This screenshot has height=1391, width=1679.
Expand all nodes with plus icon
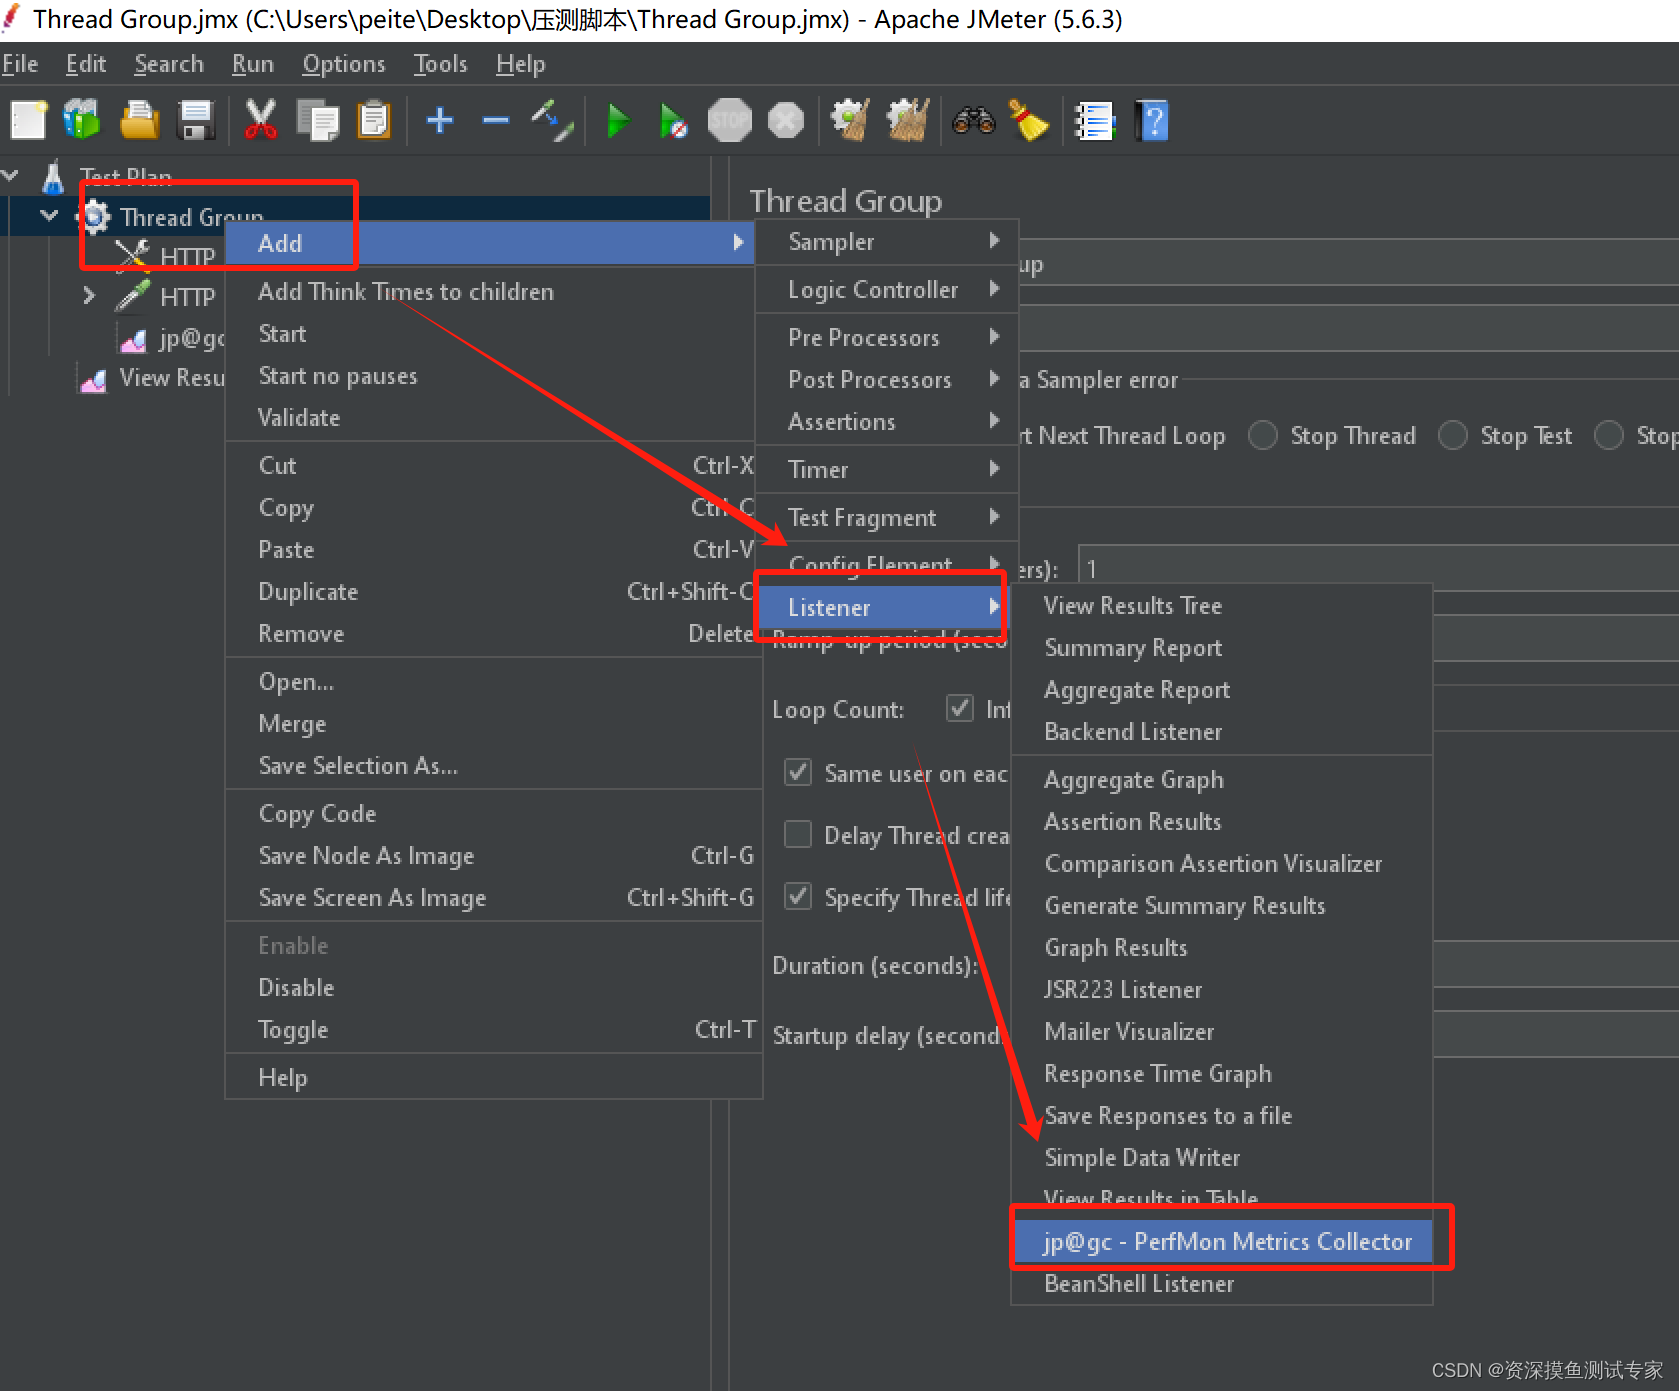(440, 121)
